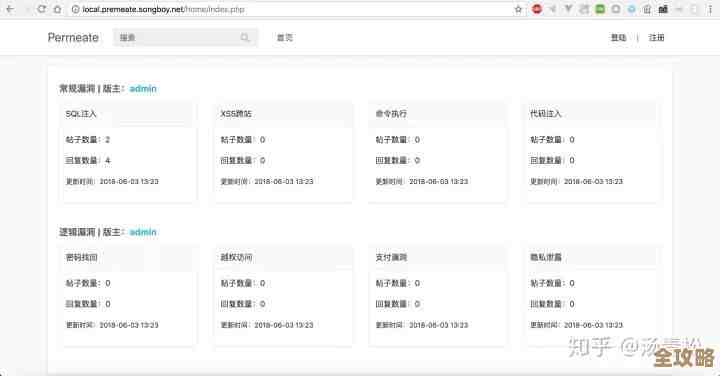Viewport: 720px width, 376px height.
Task: Click 更新时间 row in 越权访问 card
Action: click(x=267, y=325)
